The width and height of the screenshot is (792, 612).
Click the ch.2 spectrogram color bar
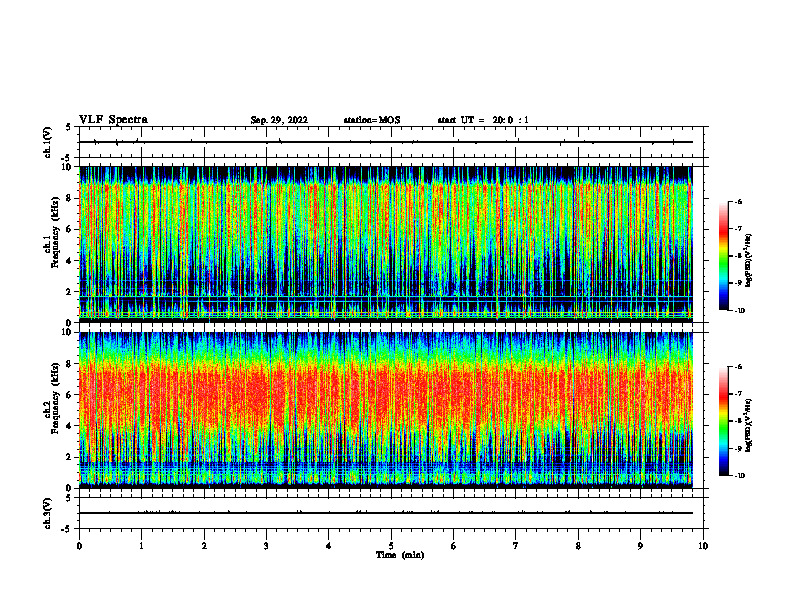tap(724, 421)
